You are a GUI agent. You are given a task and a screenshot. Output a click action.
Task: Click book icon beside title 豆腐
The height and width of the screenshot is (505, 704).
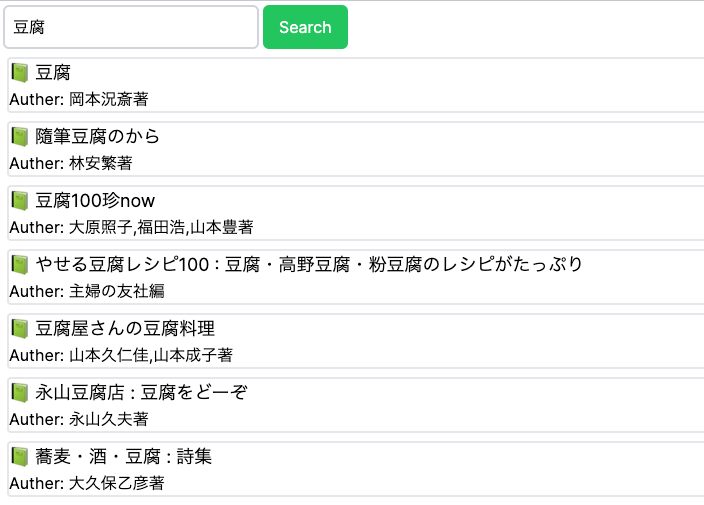[x=20, y=73]
